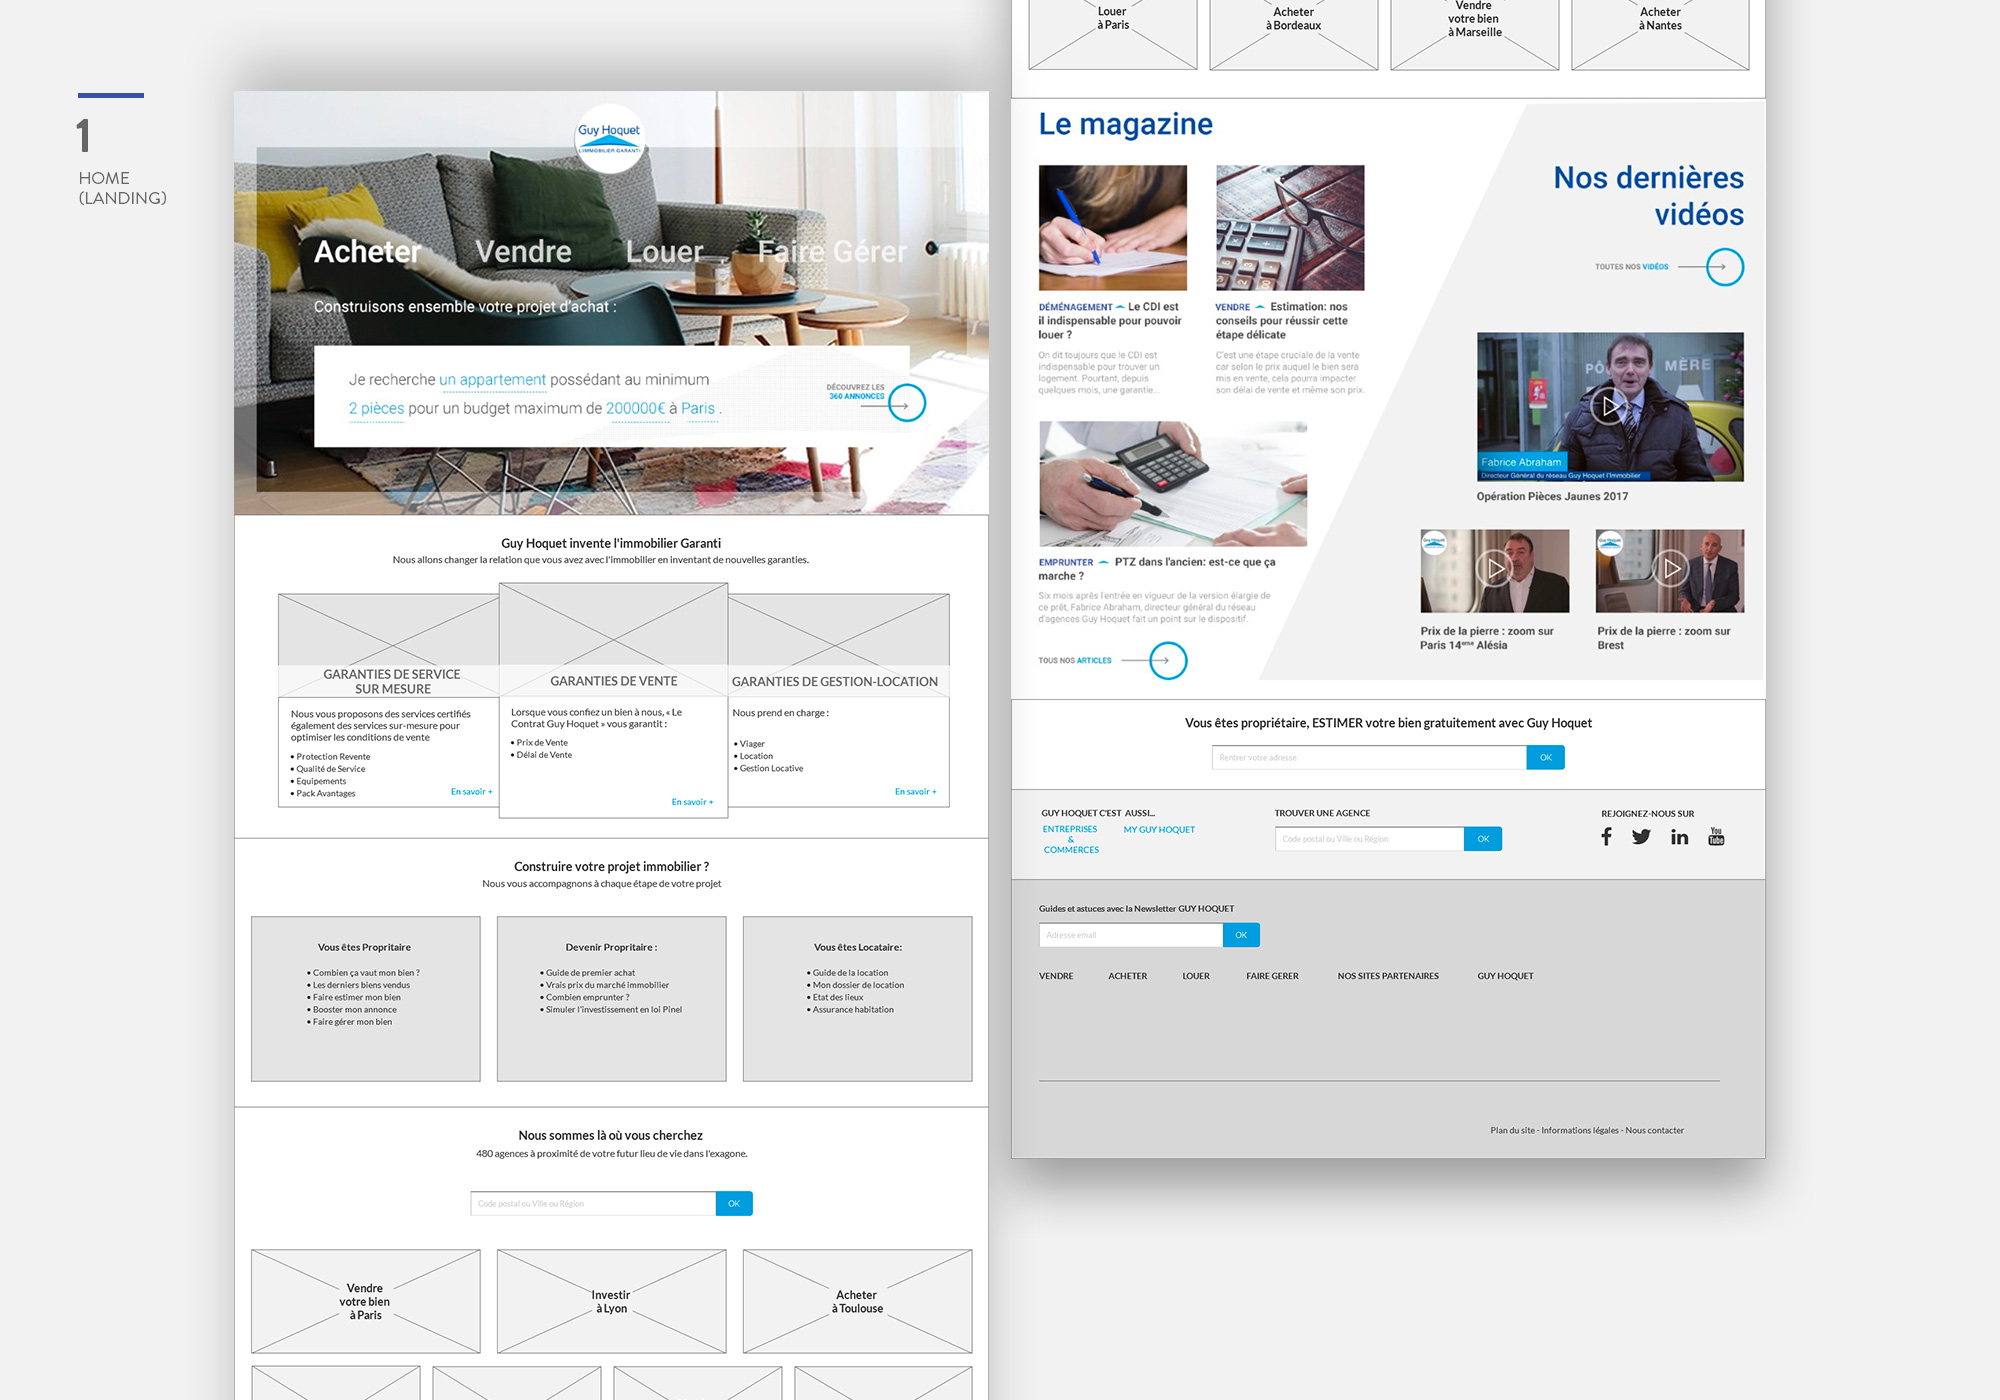Click the Facebook icon under Rejoignez-nous sur
This screenshot has width=2000, height=1400.
pyautogui.click(x=1607, y=837)
